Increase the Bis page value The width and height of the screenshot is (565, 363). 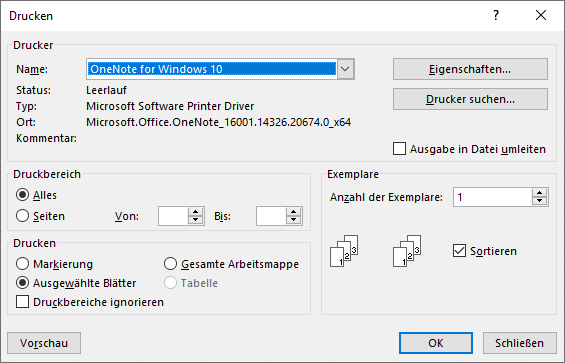[x=294, y=212]
